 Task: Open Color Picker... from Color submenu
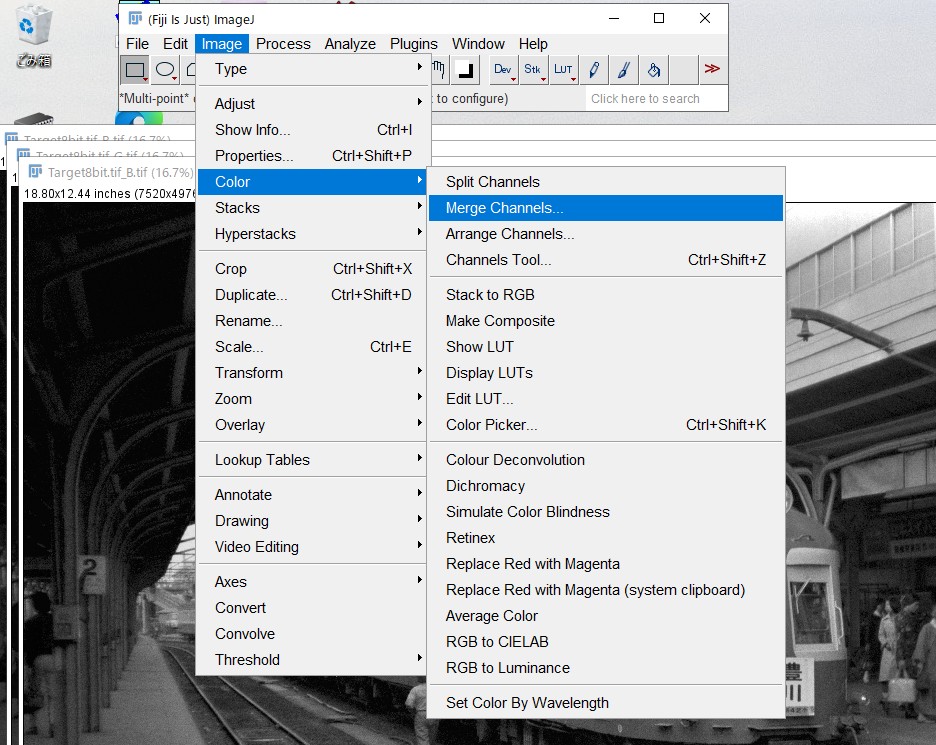(x=606, y=425)
